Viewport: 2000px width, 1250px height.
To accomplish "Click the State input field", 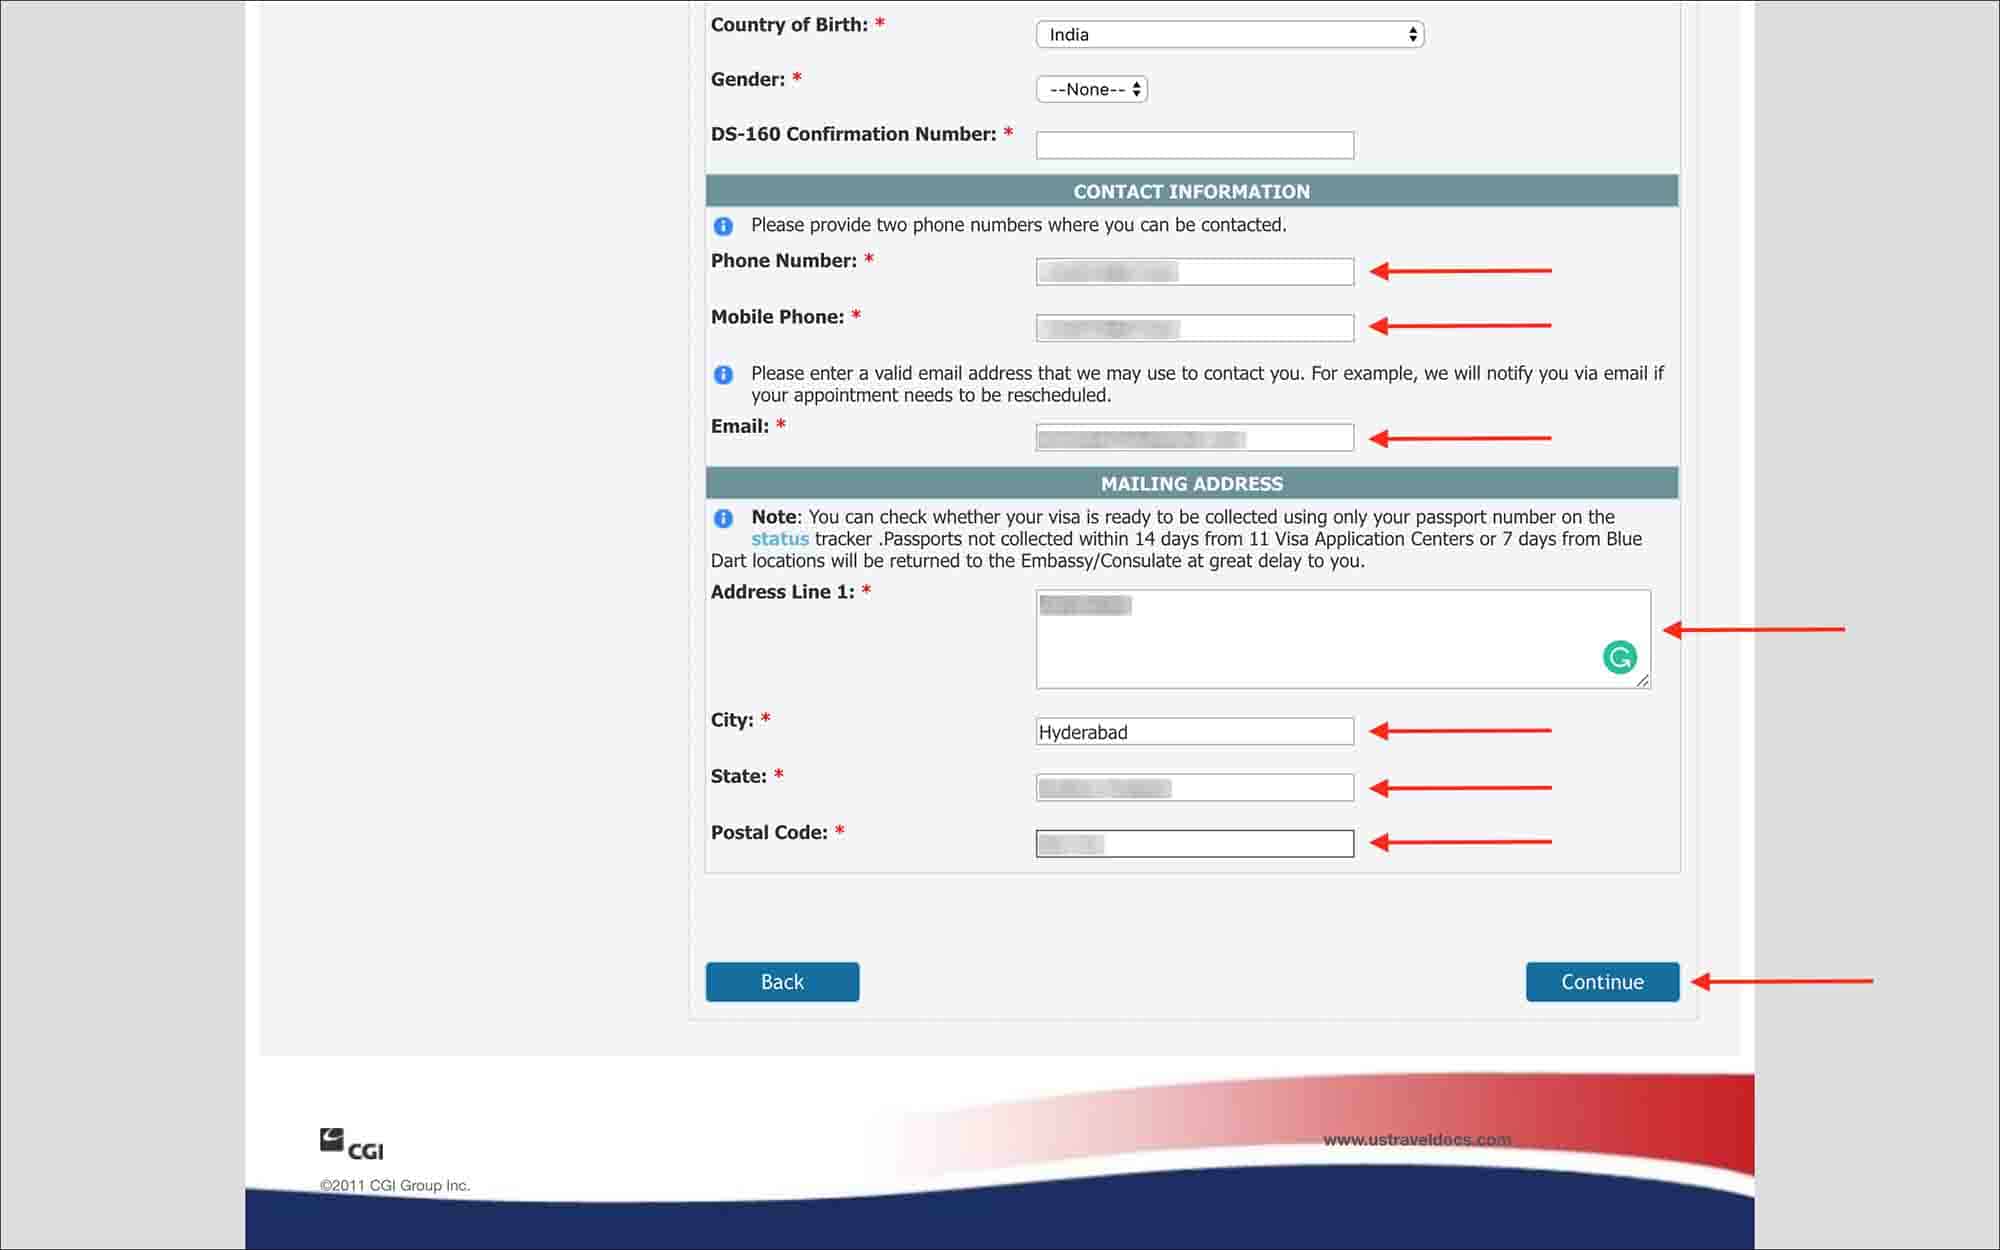I will click(1194, 786).
